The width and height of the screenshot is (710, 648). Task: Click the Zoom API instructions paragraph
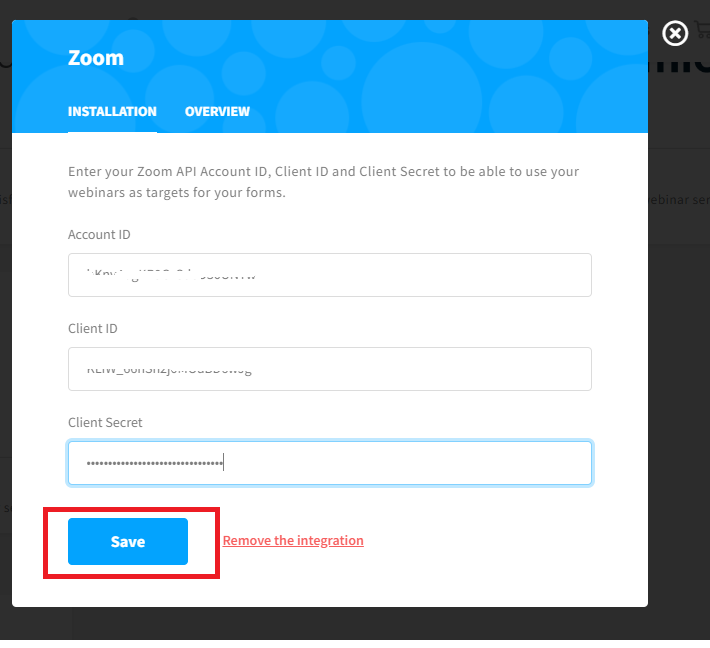(x=323, y=182)
